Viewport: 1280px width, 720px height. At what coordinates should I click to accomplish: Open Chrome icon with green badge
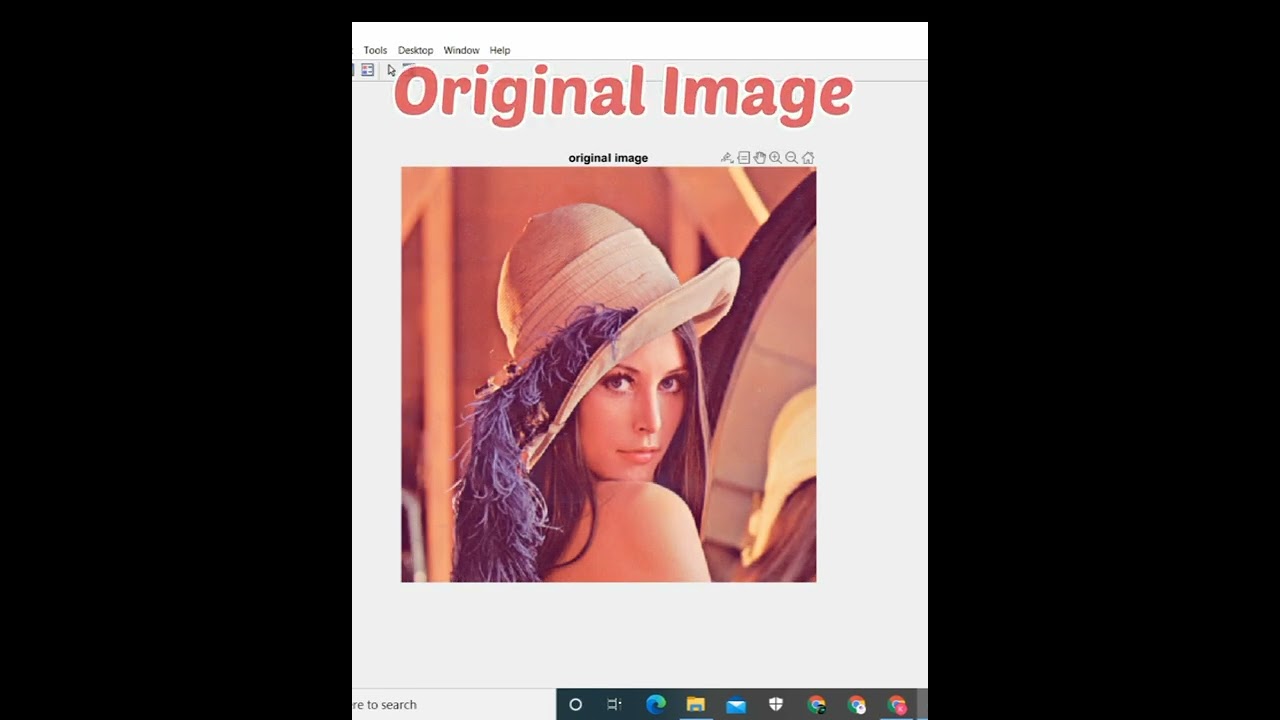click(x=816, y=704)
